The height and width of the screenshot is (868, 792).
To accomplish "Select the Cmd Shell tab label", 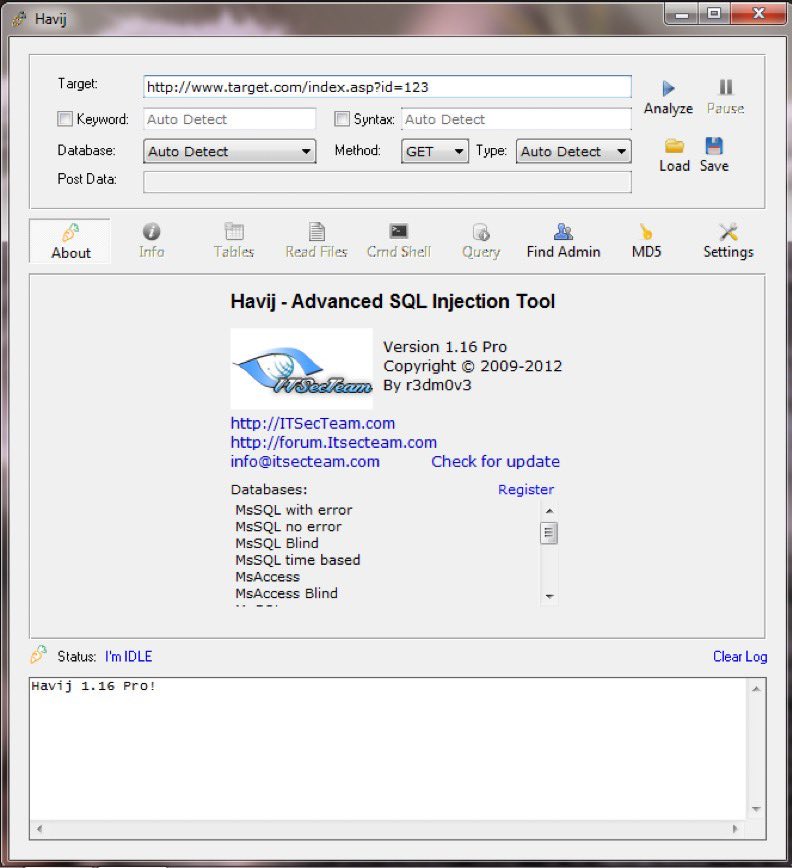I will 399,252.
